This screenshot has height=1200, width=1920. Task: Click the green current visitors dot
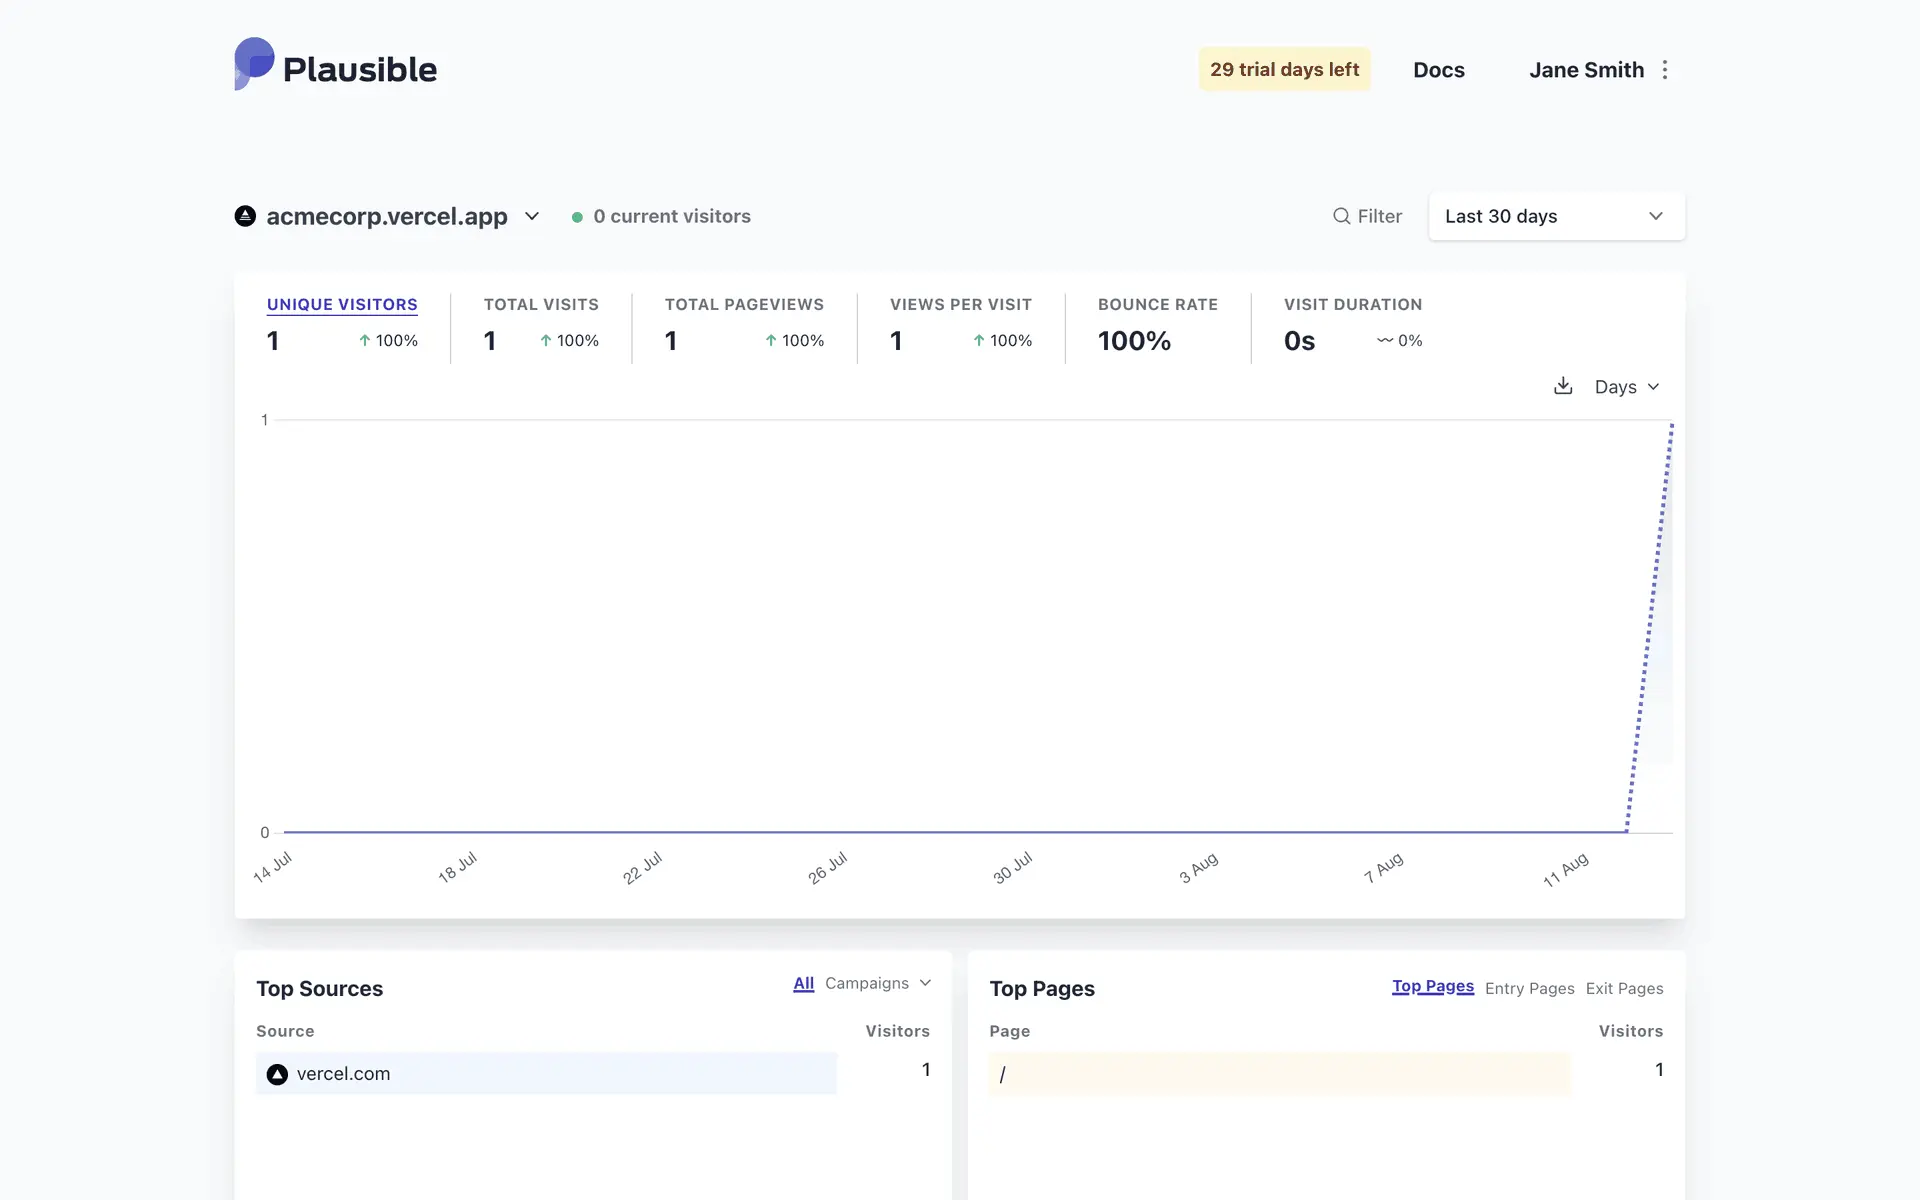[x=577, y=217]
